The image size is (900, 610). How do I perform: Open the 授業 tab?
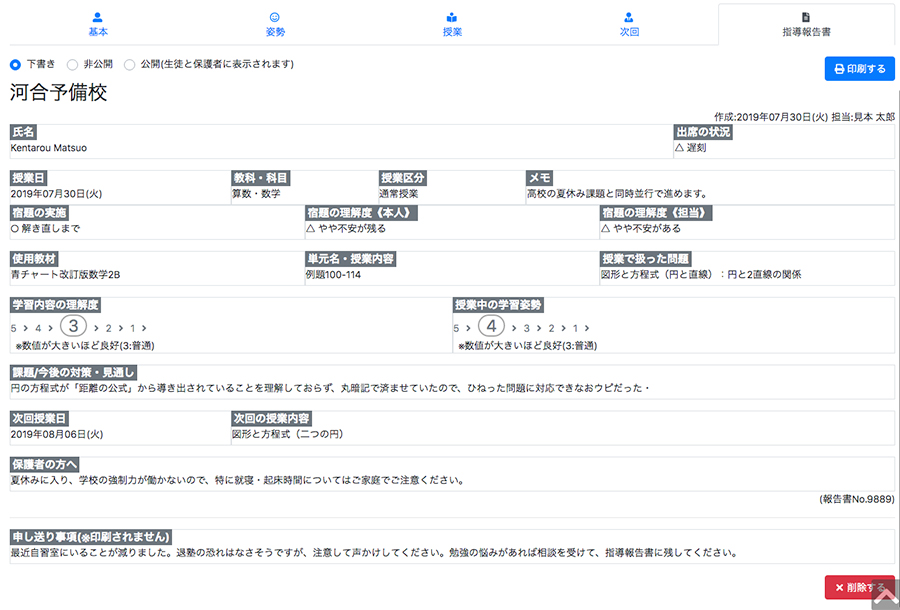452,25
